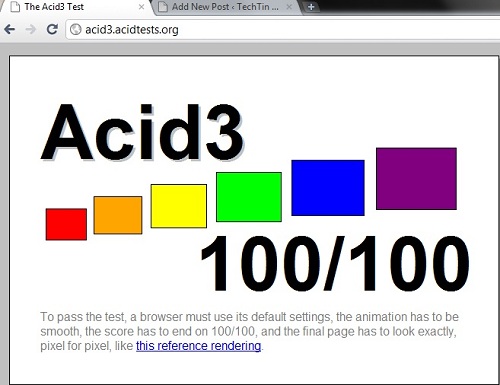Click the orange square
The height and width of the screenshot is (385, 500).
(118, 215)
